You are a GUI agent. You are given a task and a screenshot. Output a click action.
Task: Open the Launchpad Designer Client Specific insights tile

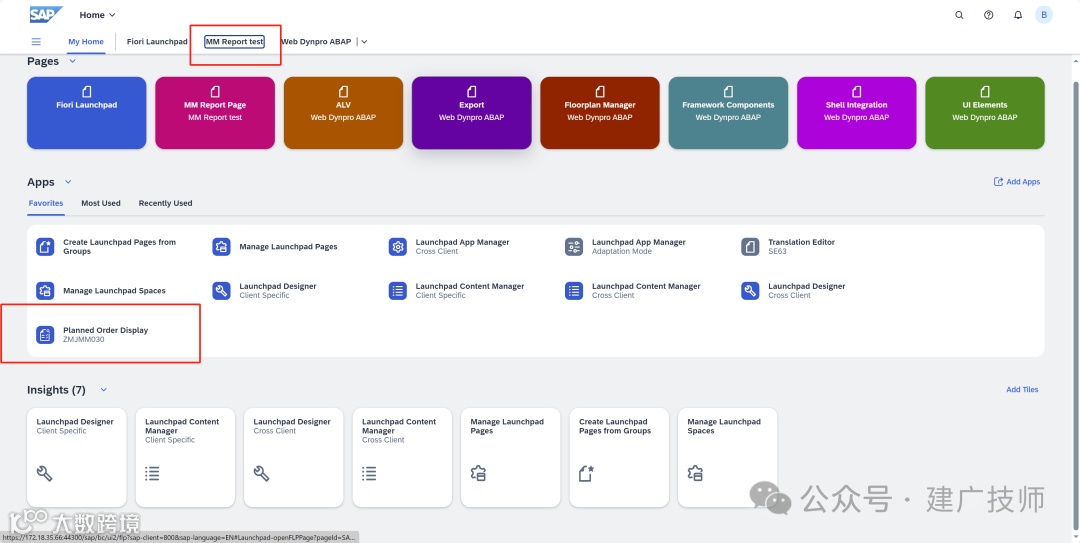point(76,458)
